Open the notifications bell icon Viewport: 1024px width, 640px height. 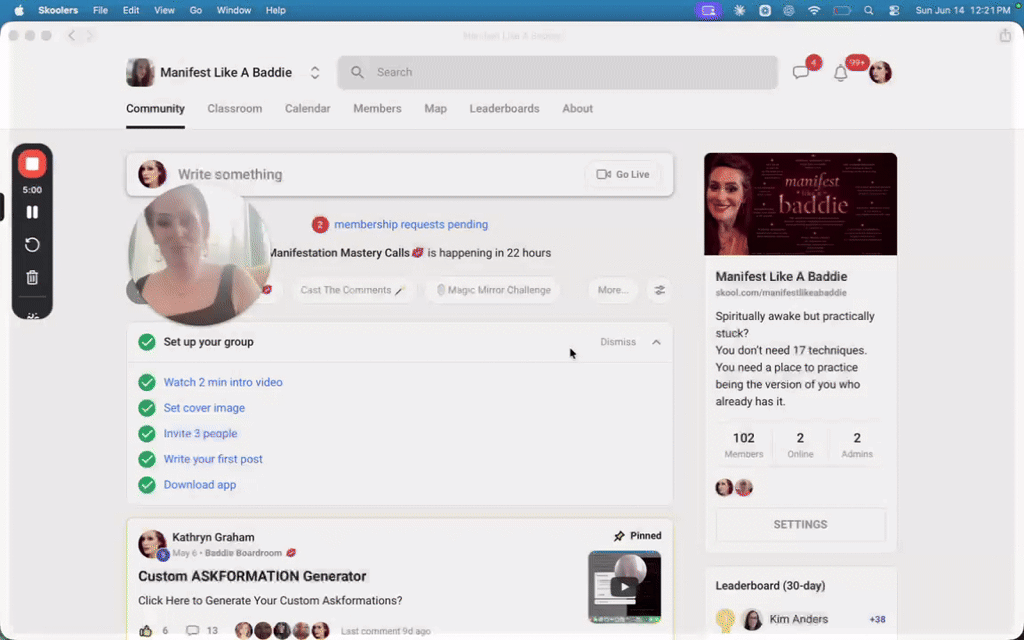(x=840, y=73)
